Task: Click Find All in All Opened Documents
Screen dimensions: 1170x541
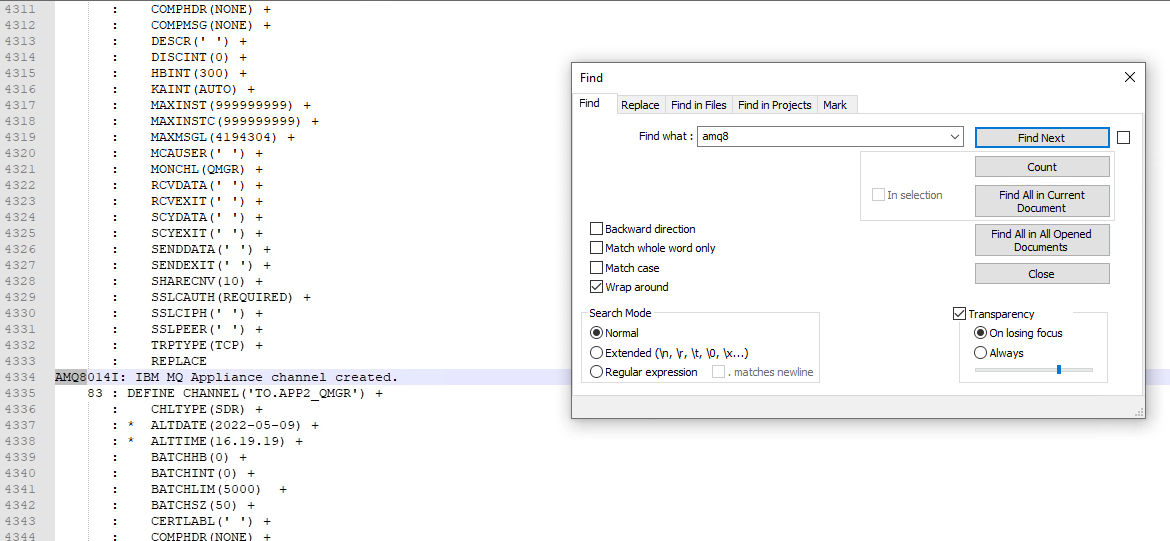Action: pyautogui.click(x=1042, y=240)
